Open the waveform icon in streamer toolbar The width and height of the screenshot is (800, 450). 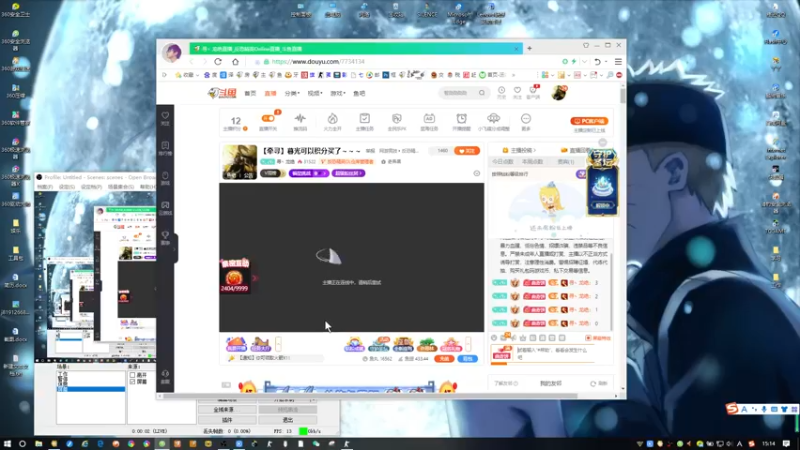(300, 121)
